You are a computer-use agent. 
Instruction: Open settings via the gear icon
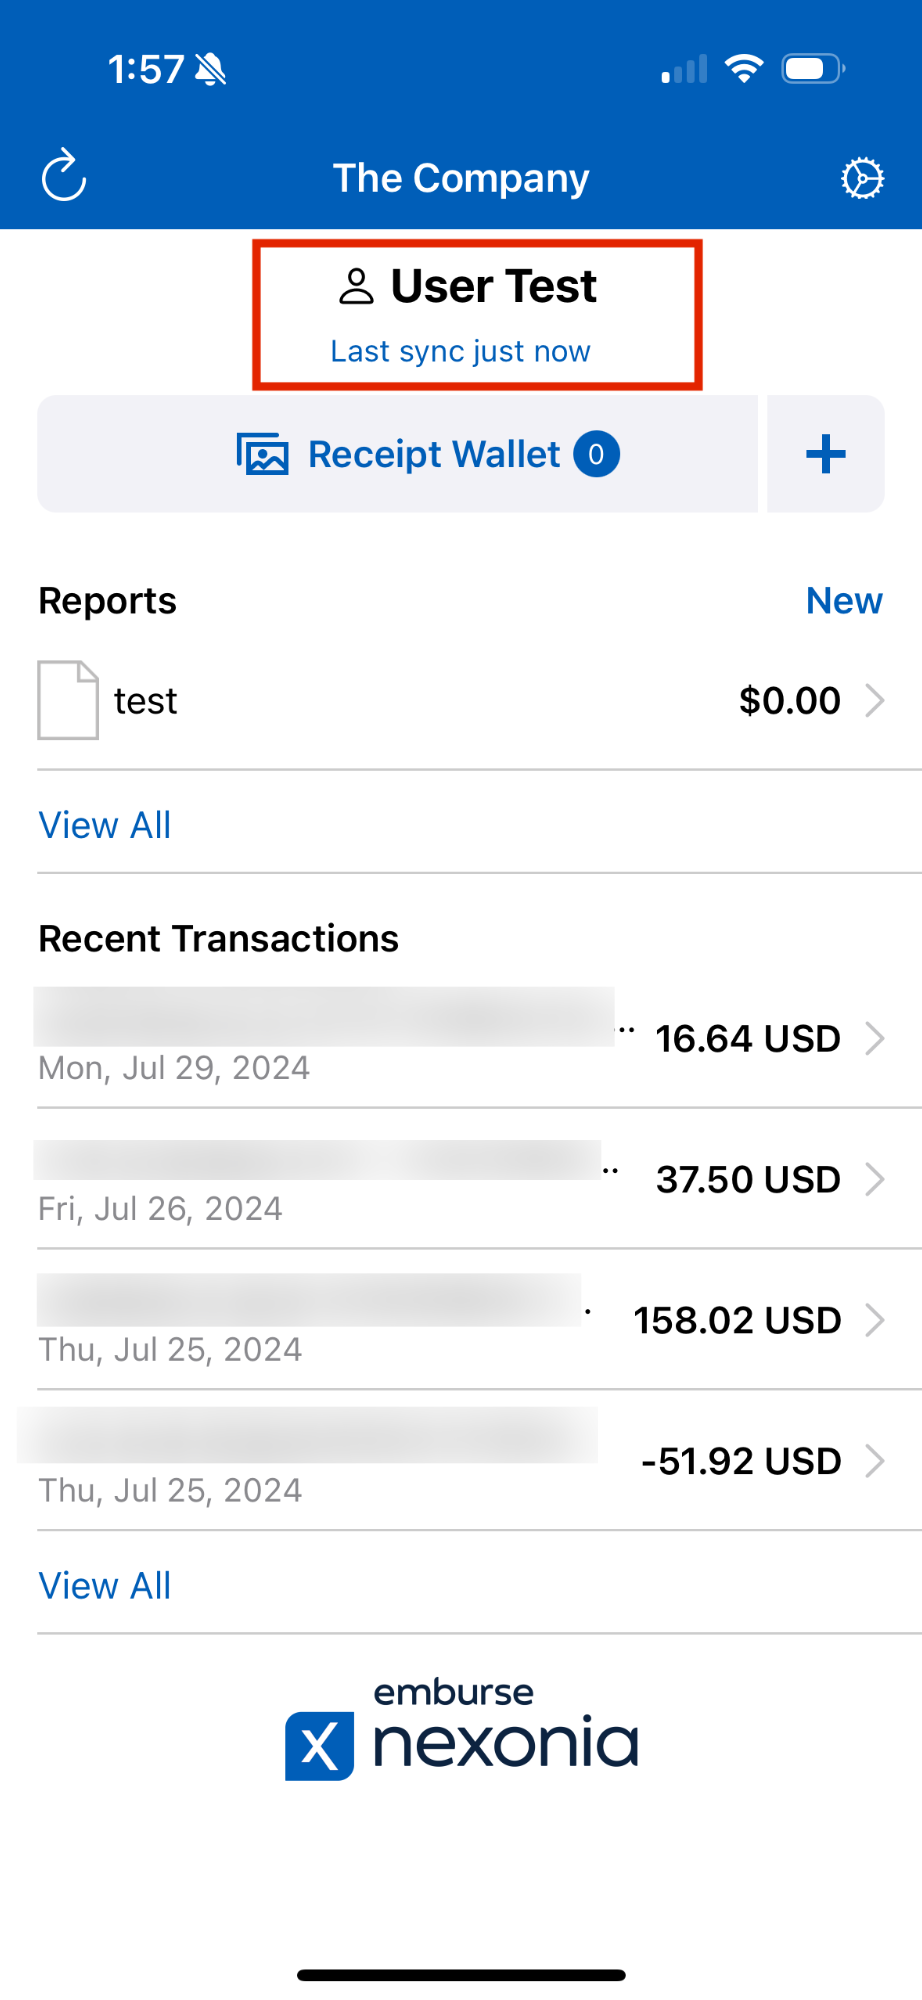862,179
